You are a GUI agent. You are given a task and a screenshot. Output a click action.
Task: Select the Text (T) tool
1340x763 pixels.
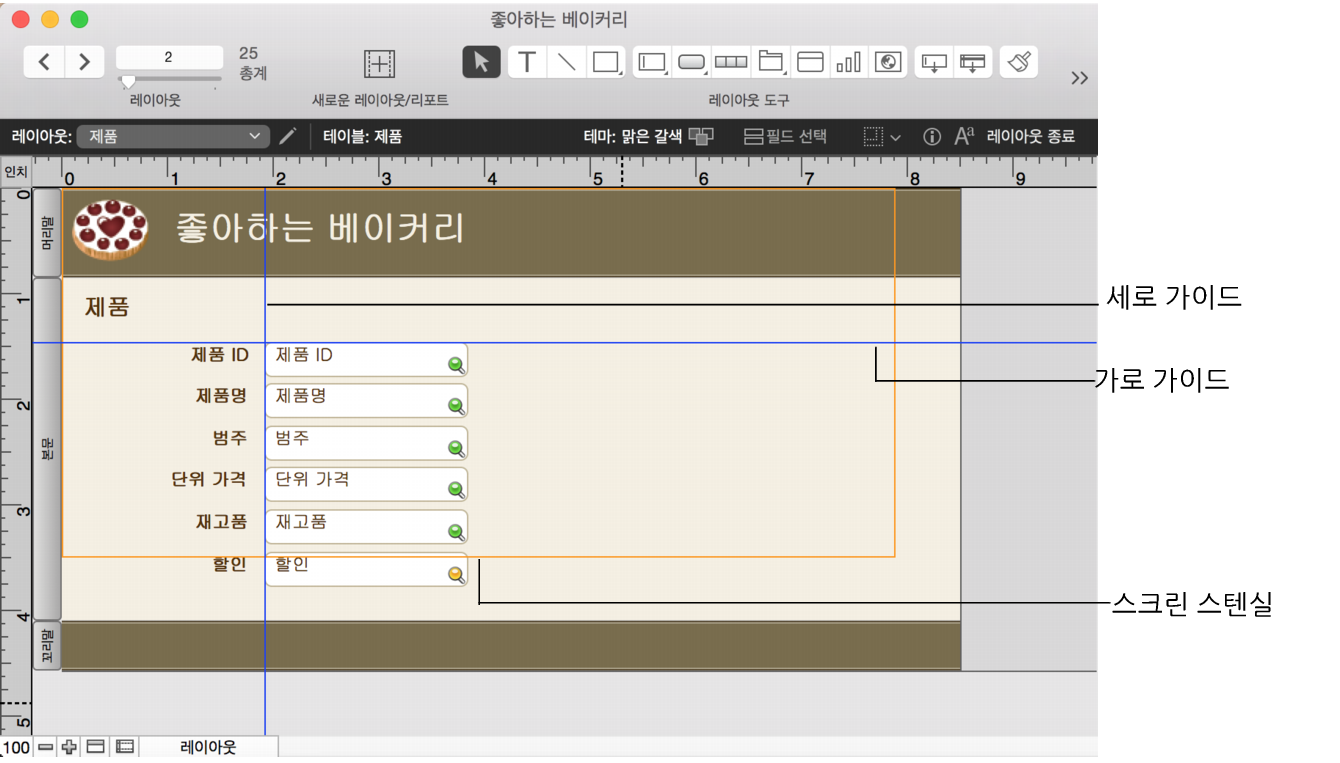(x=526, y=62)
